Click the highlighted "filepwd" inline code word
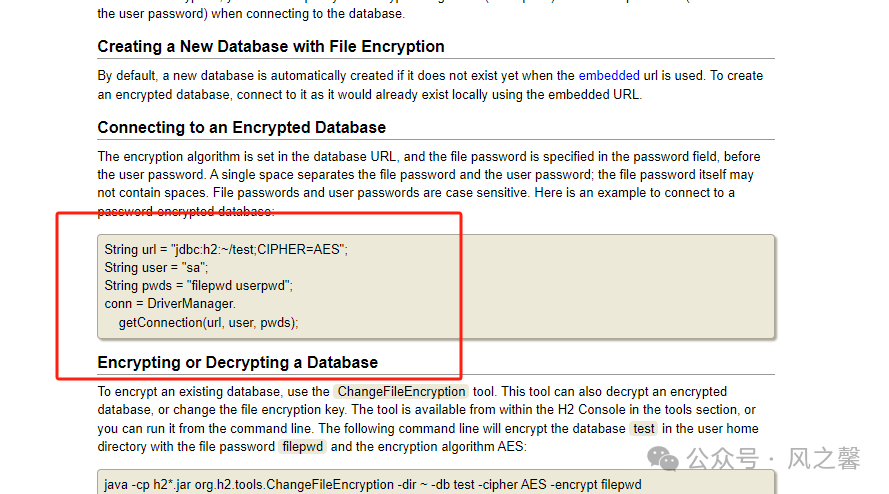This screenshot has height=494, width=889. coord(303,446)
